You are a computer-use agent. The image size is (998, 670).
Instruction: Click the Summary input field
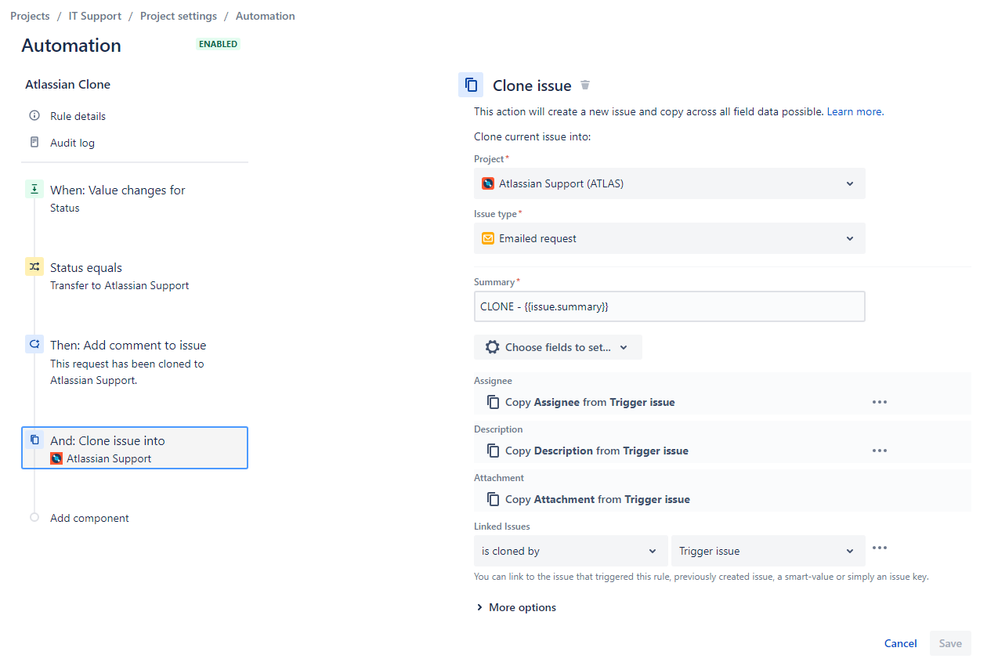[670, 306]
